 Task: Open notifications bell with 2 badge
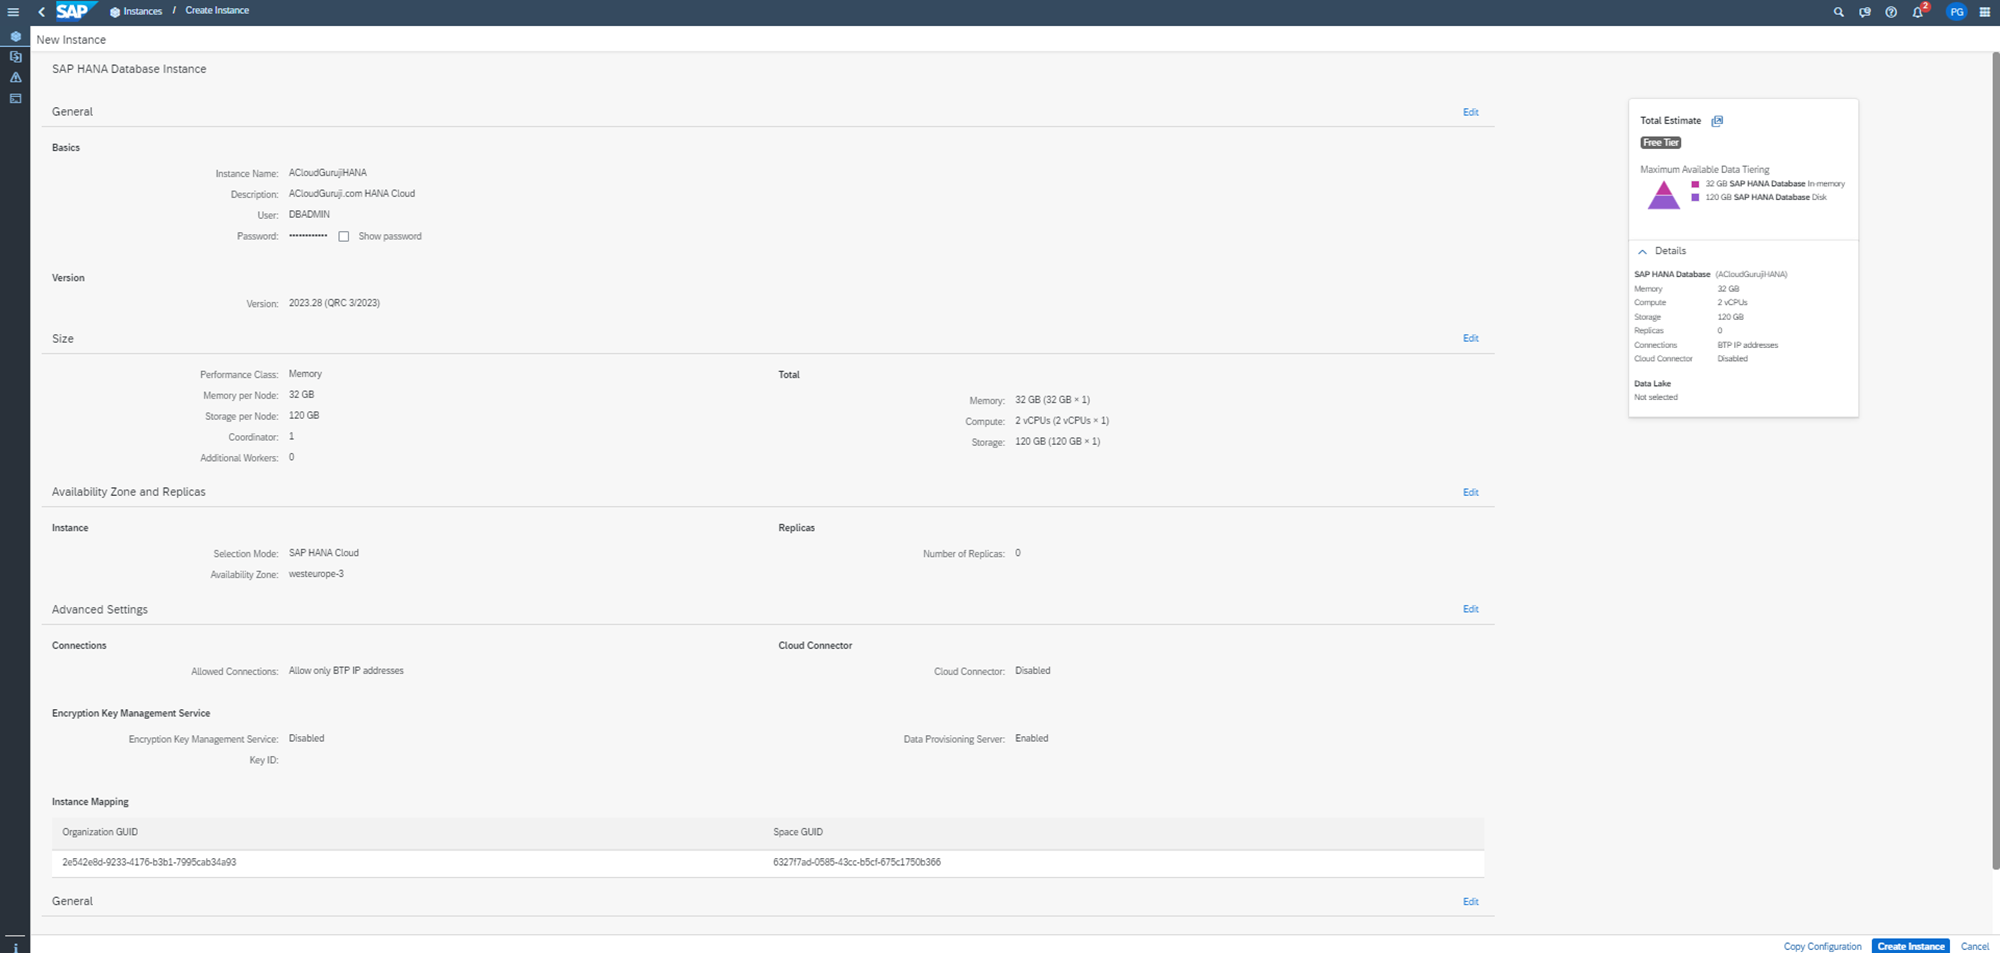pyautogui.click(x=1918, y=12)
